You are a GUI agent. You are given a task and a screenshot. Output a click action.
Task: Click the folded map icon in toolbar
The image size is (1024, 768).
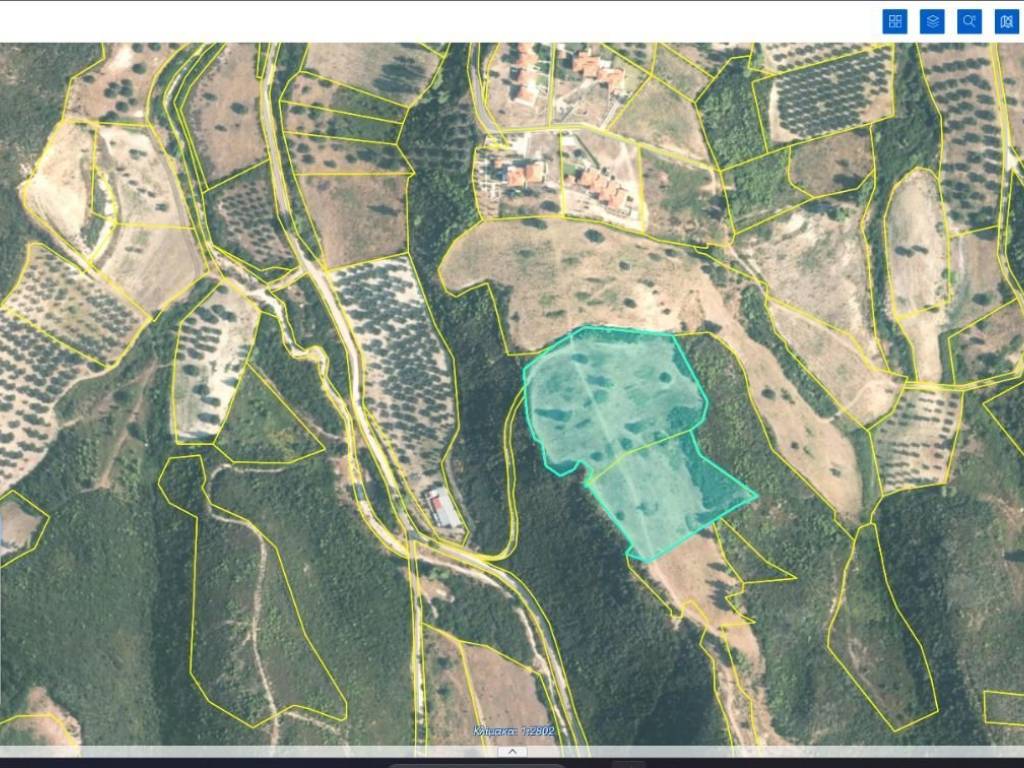(x=1006, y=21)
